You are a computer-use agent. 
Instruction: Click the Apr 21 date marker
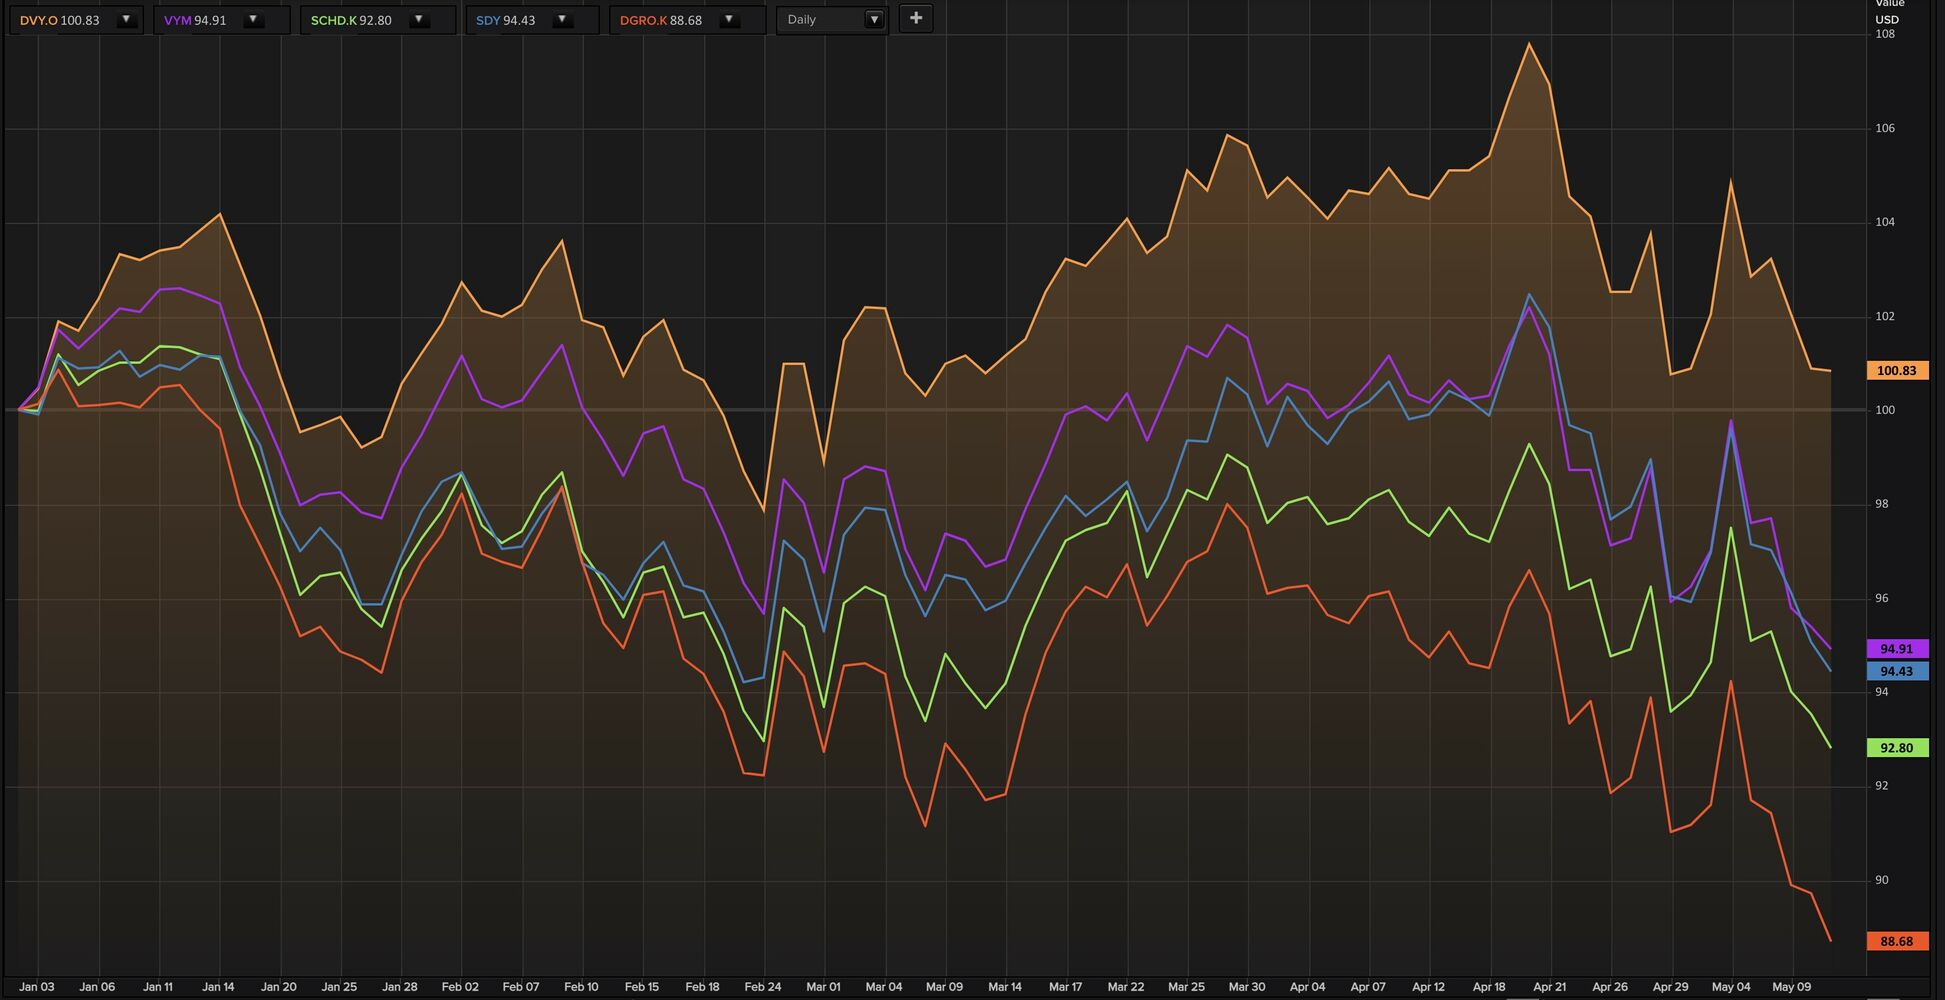[x=1549, y=987]
